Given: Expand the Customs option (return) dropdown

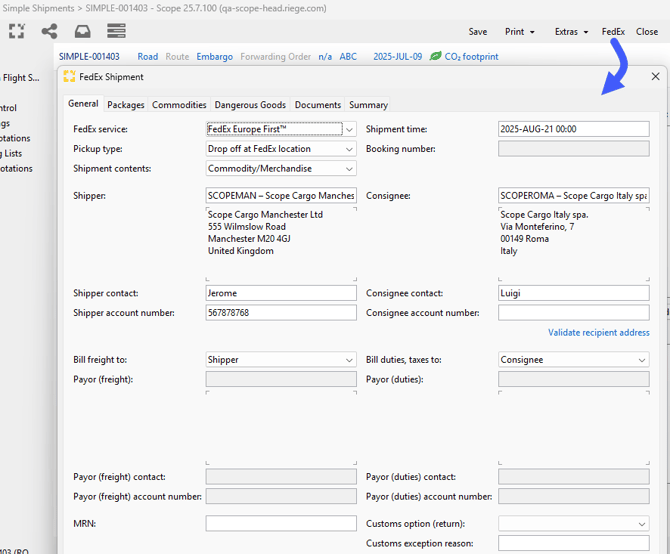Looking at the screenshot, I should [x=642, y=524].
